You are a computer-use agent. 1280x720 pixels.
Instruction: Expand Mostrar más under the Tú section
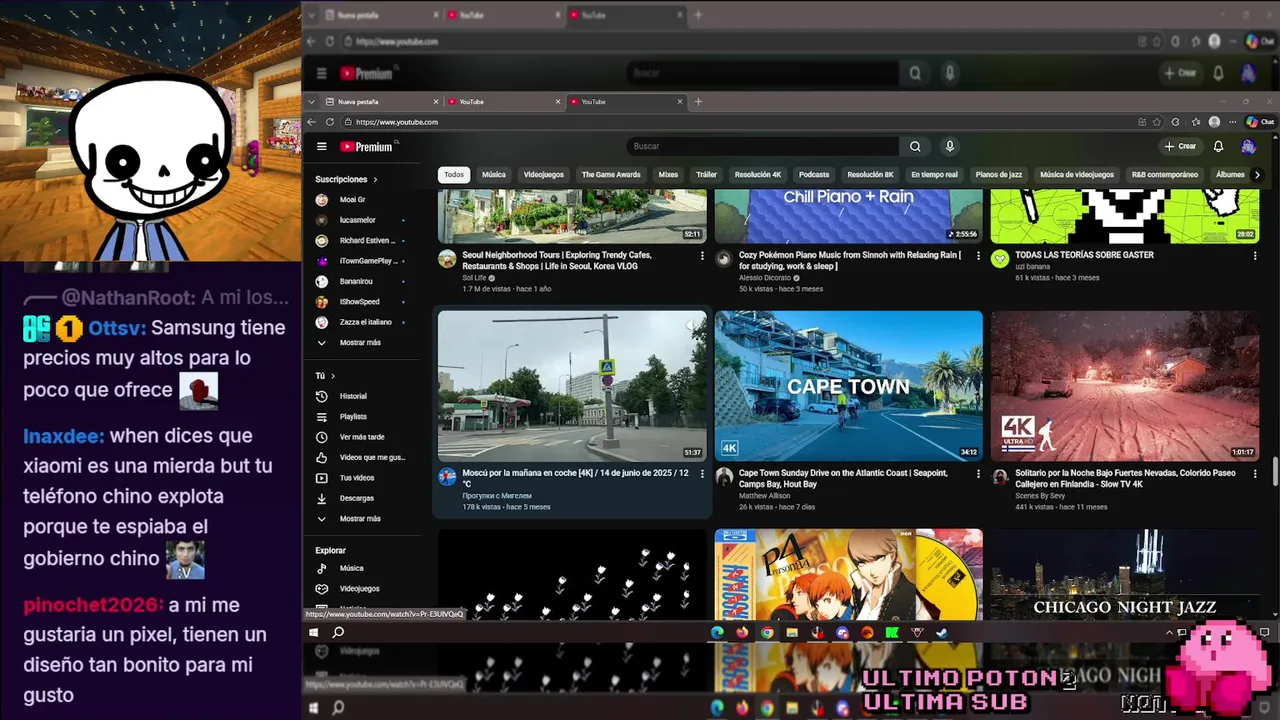coord(359,519)
